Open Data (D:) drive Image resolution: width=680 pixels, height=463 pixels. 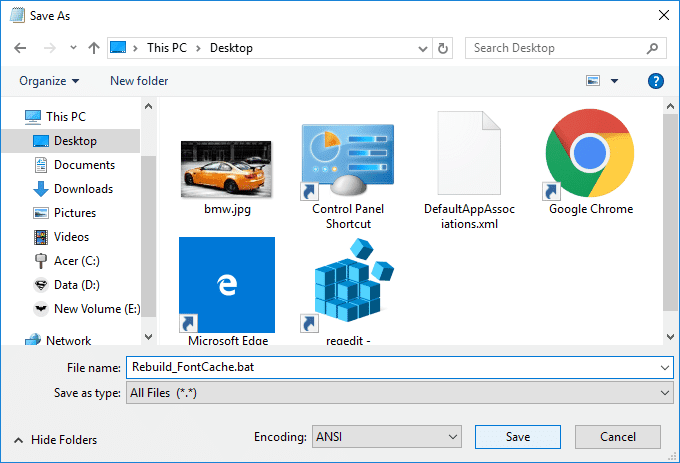(x=66, y=285)
